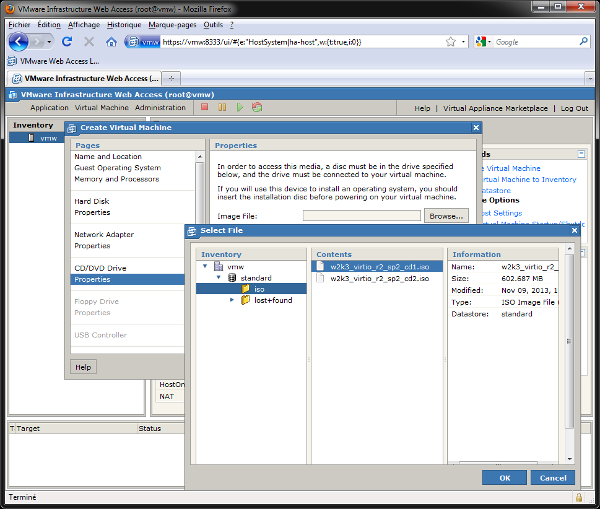Open the list all tabs dropdown arrow
Screen dimensions: 600x509
(590, 78)
